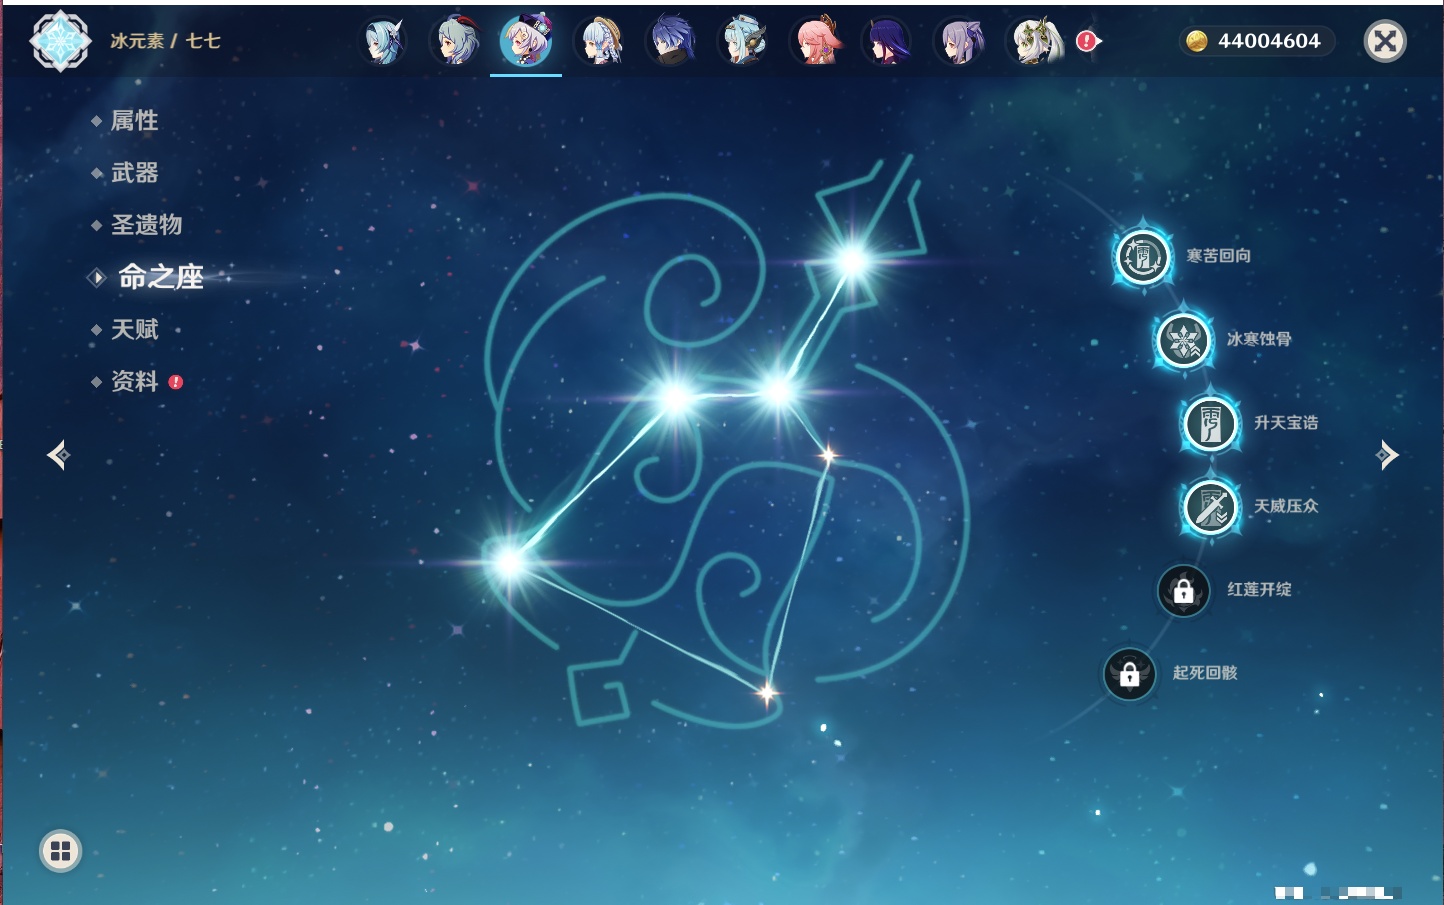Switch to the dark purple long-haired character

pyautogui.click(x=887, y=42)
